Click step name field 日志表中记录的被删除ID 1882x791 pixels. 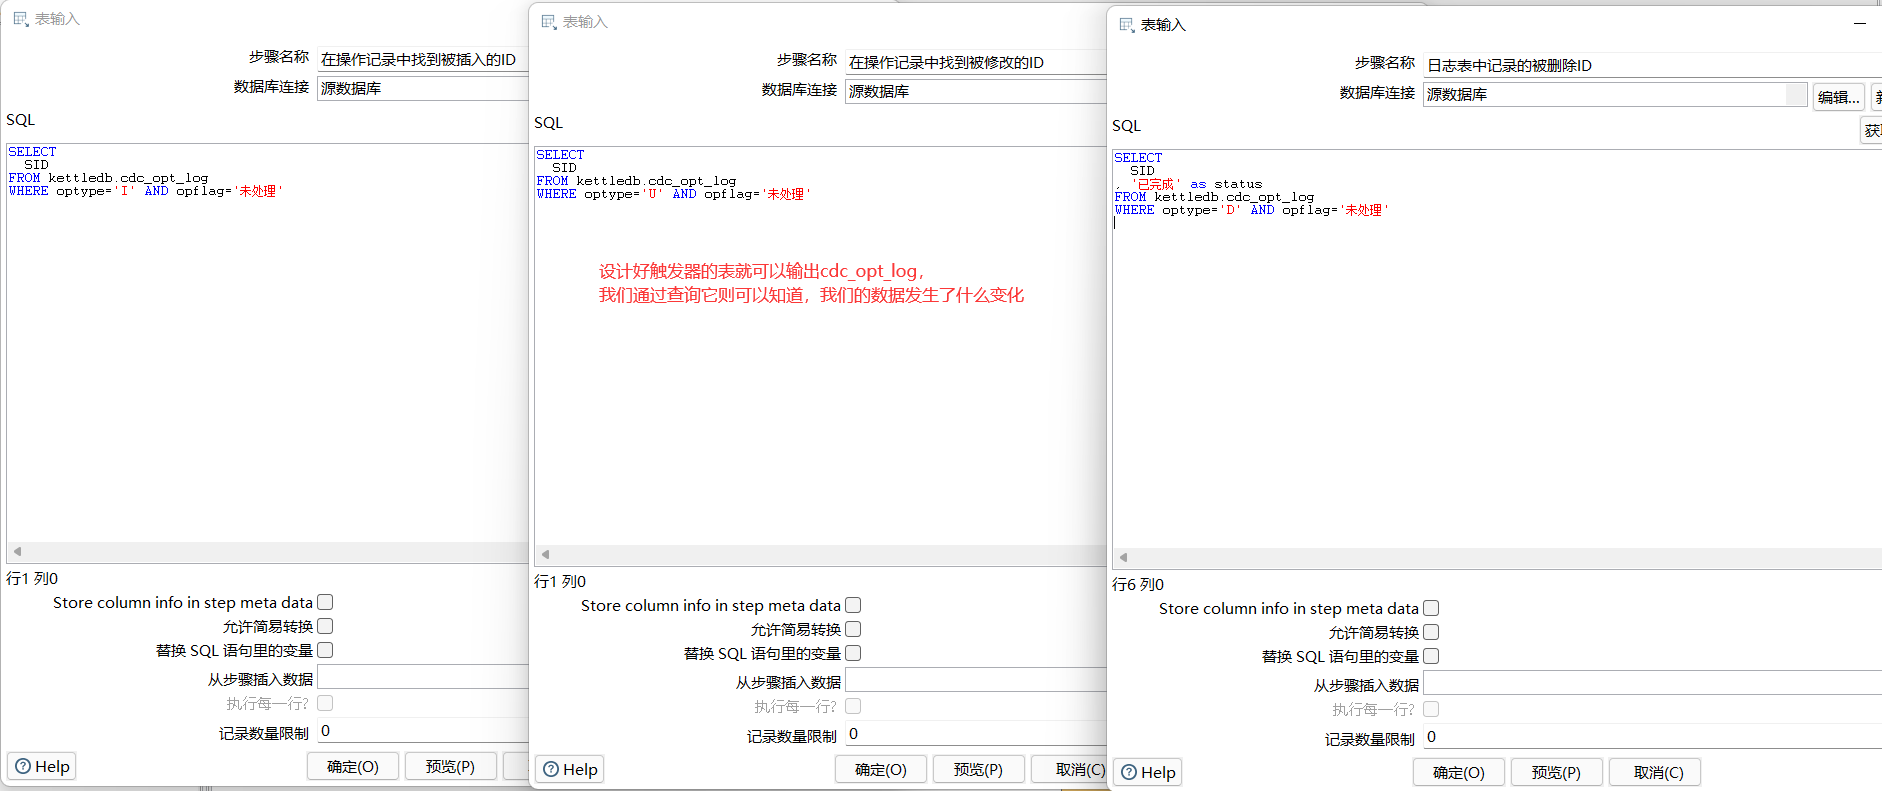coord(1652,65)
